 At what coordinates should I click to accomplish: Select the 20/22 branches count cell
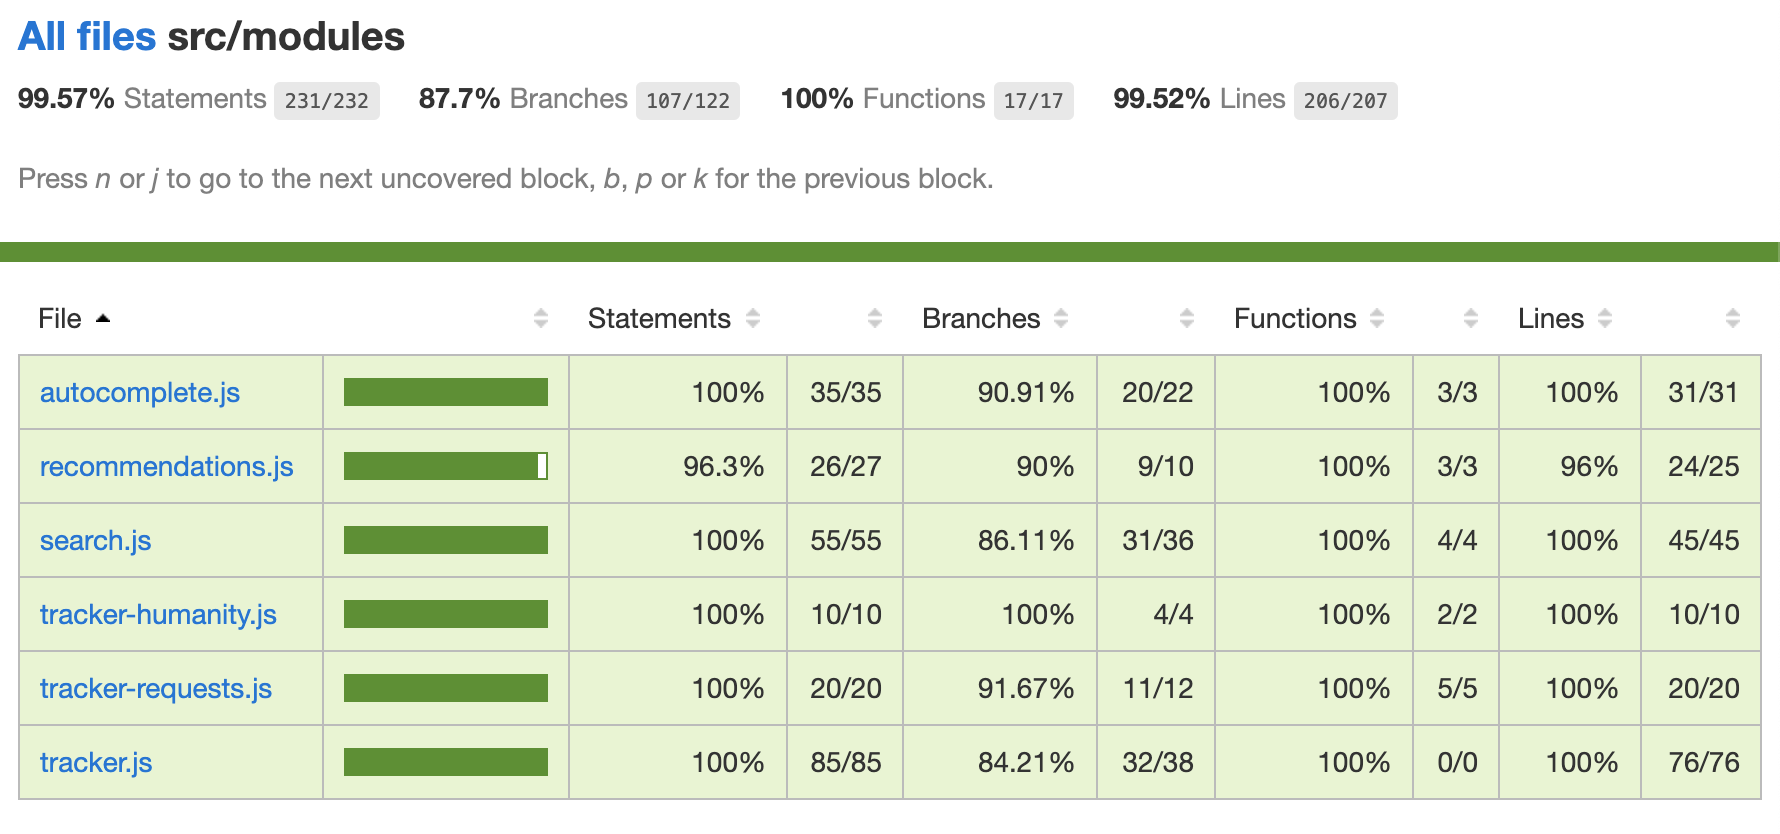(1158, 392)
